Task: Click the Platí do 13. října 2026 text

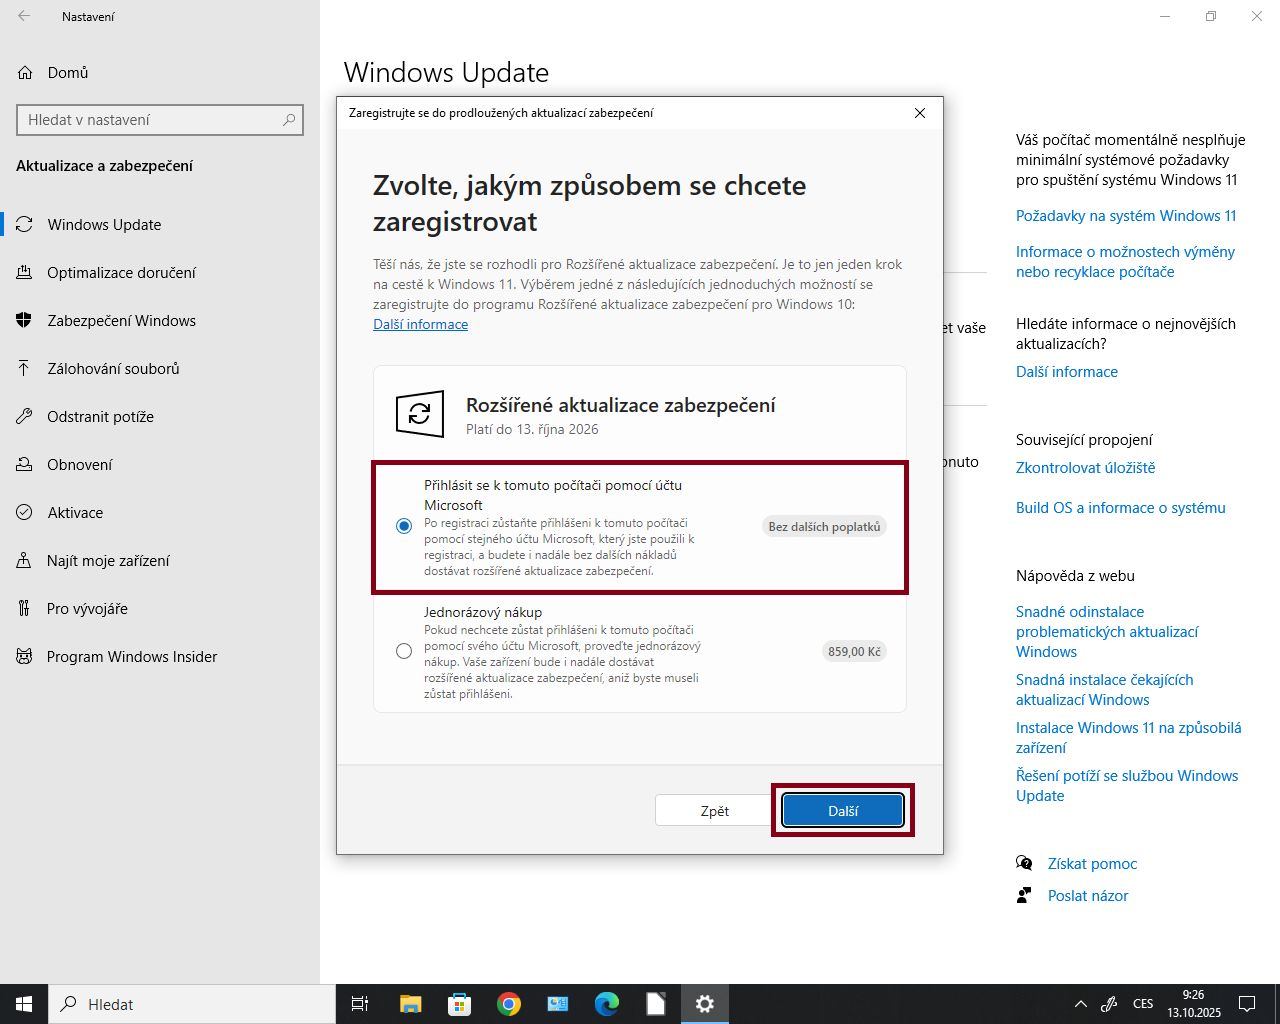Action: click(532, 430)
